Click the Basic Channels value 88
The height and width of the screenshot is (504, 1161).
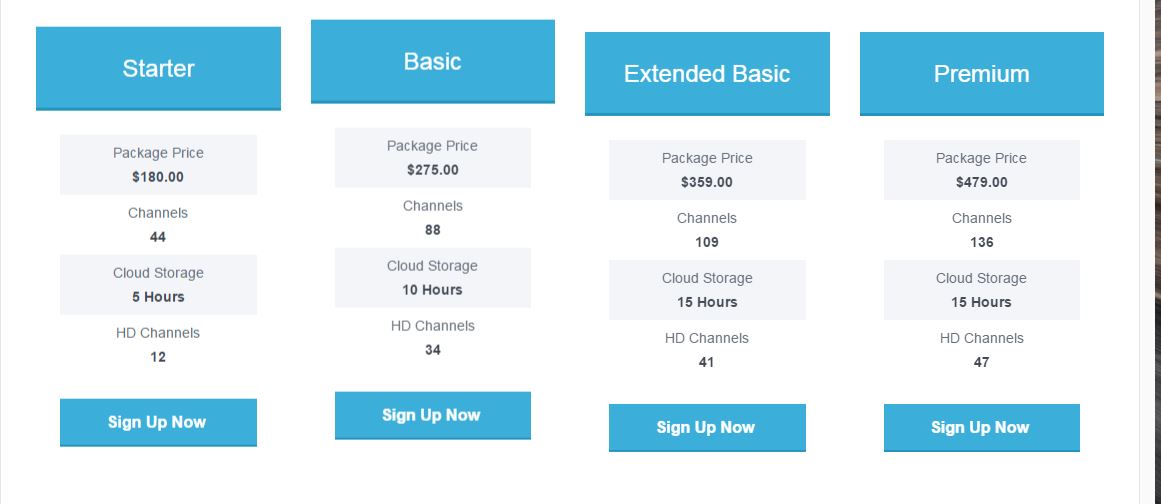(x=432, y=230)
